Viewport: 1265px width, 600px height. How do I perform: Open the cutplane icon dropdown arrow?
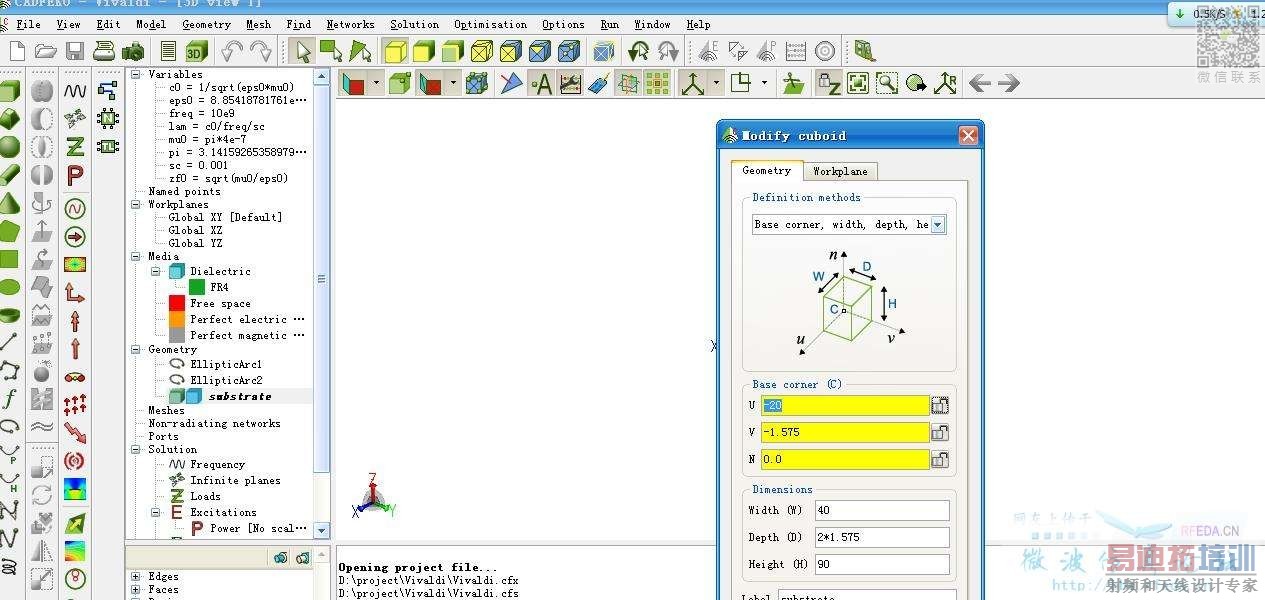tap(375, 84)
